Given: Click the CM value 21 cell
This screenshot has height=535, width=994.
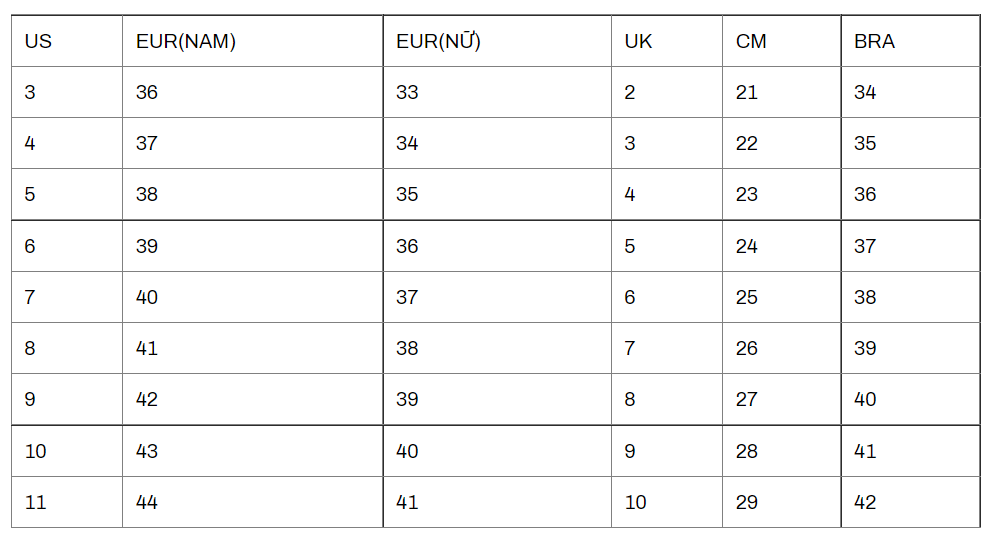Looking at the screenshot, I should (x=747, y=93).
